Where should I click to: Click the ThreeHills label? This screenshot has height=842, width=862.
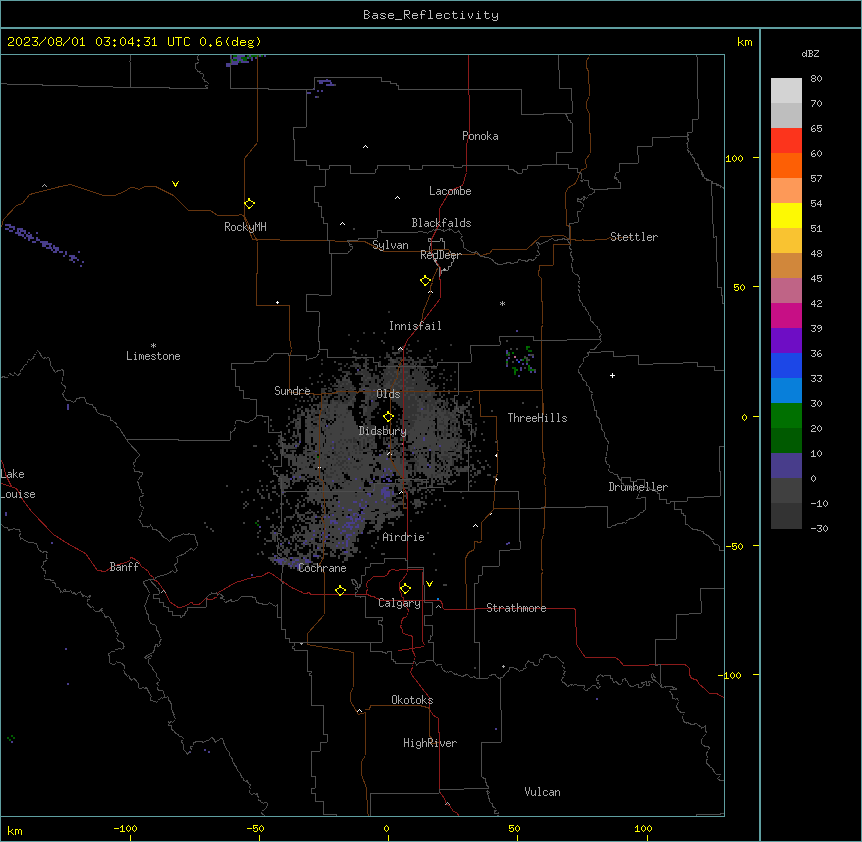click(537, 418)
